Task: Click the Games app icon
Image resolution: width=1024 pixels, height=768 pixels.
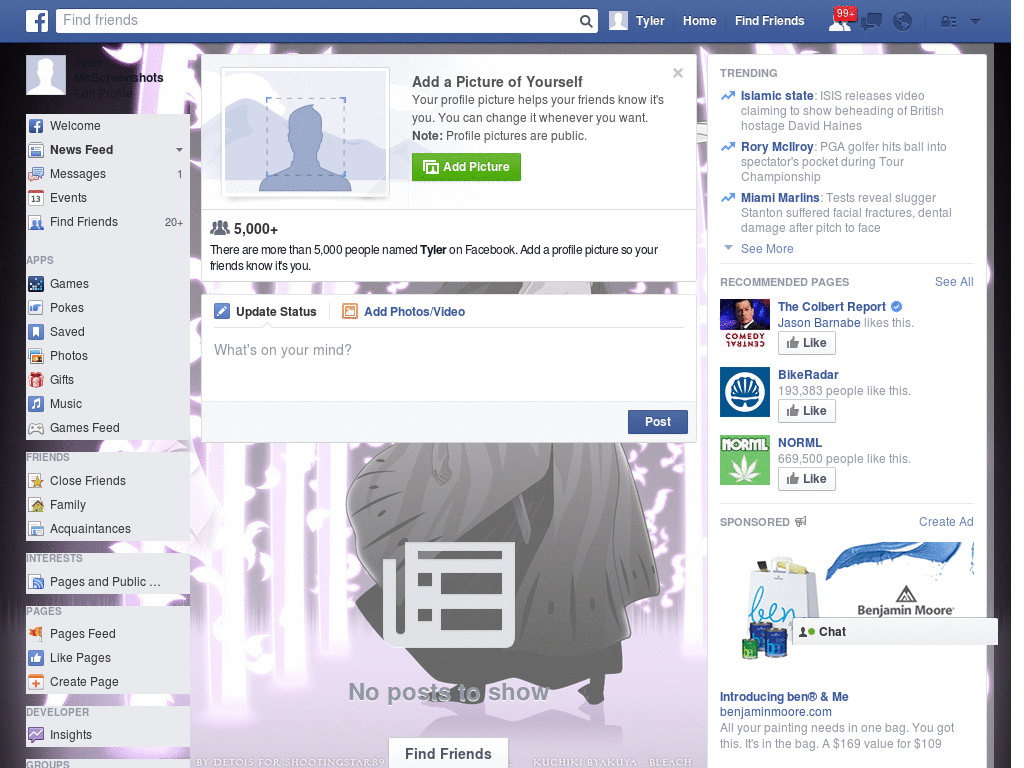Action: [36, 284]
